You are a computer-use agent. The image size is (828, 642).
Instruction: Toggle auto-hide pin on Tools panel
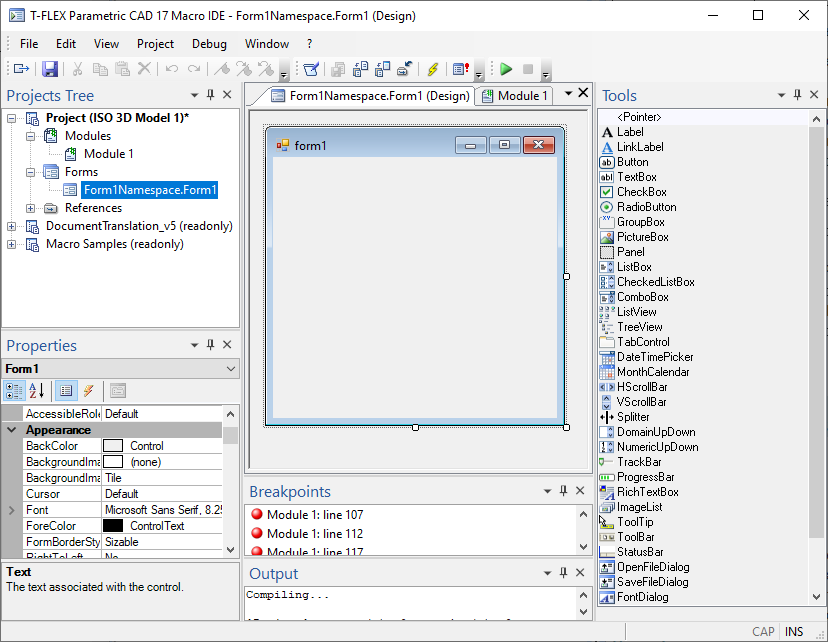(x=797, y=95)
